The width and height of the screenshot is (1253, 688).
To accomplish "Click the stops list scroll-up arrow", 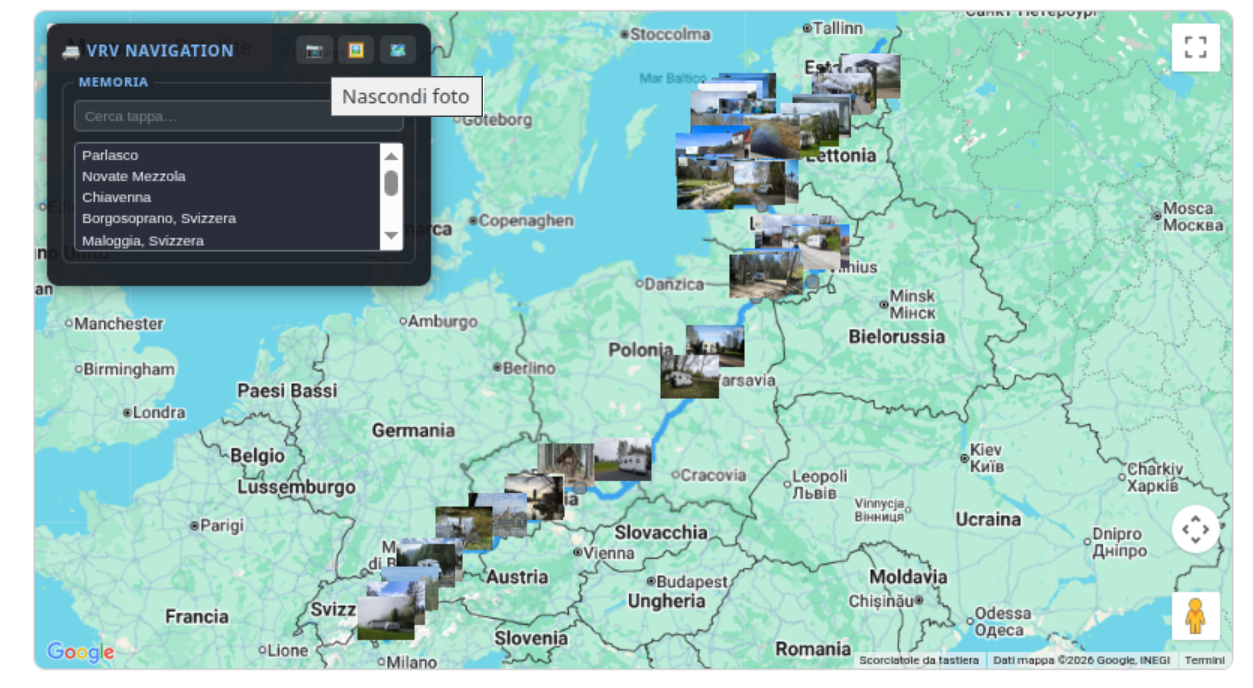I will [391, 155].
